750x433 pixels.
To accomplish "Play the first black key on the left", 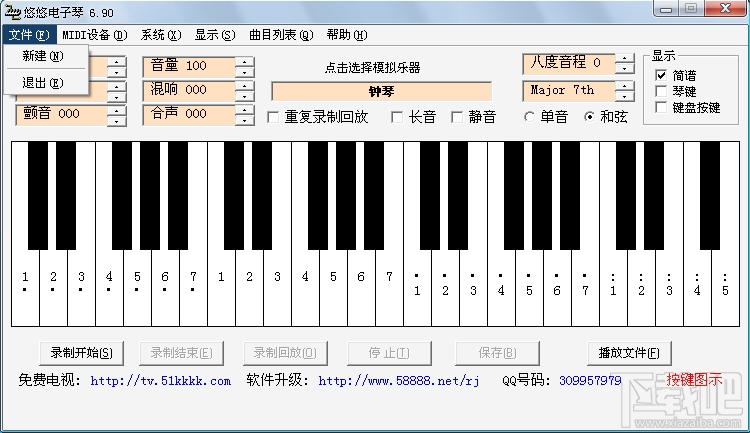I will click(x=38, y=196).
